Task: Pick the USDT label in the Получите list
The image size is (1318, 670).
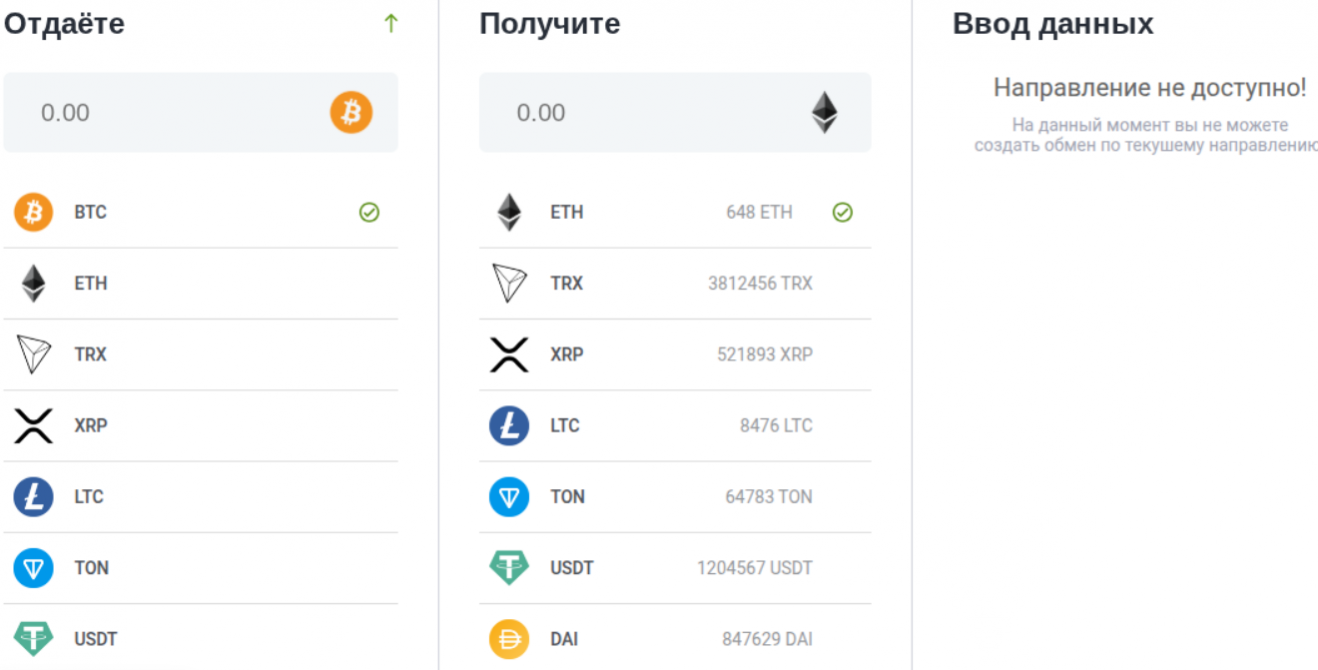Action: point(572,568)
